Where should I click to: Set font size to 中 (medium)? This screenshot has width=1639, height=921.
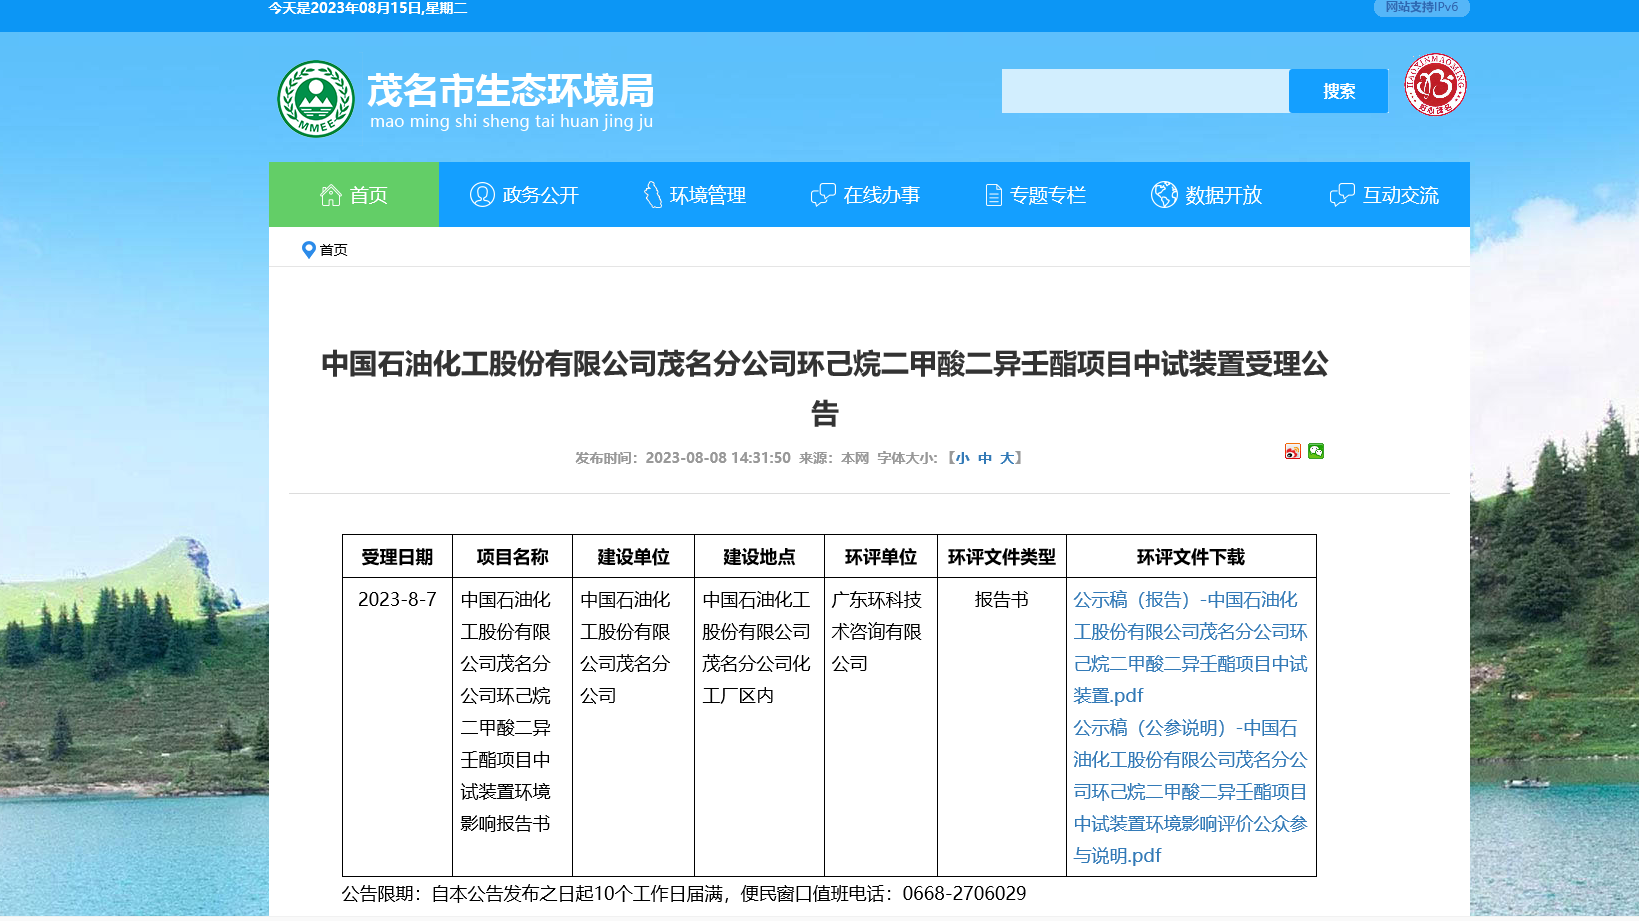coord(985,458)
